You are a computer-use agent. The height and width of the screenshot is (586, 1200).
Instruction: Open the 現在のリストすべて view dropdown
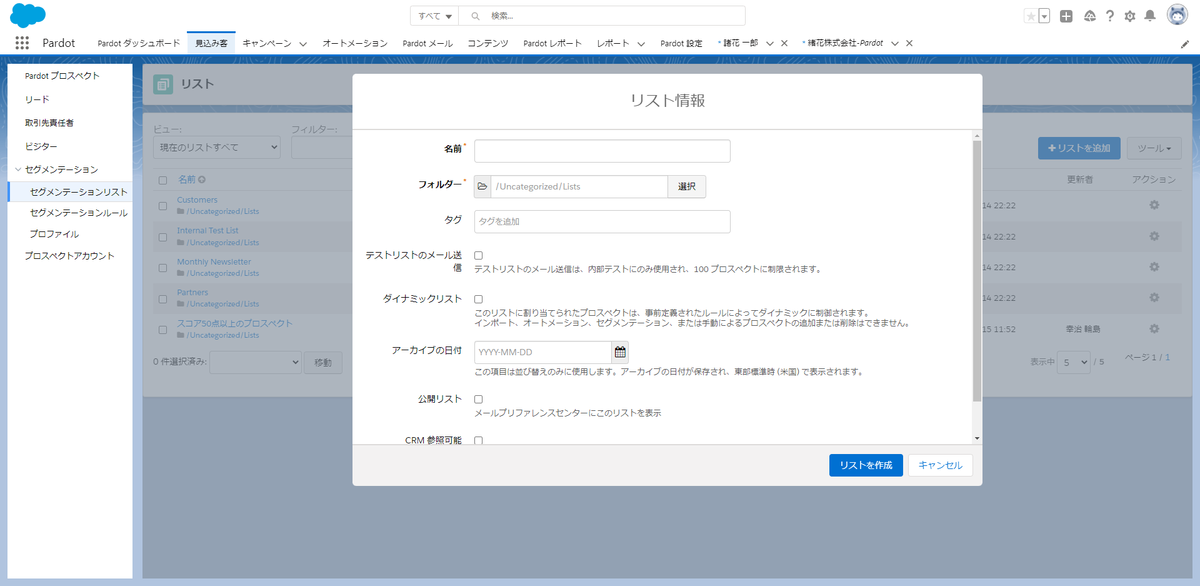tap(217, 147)
